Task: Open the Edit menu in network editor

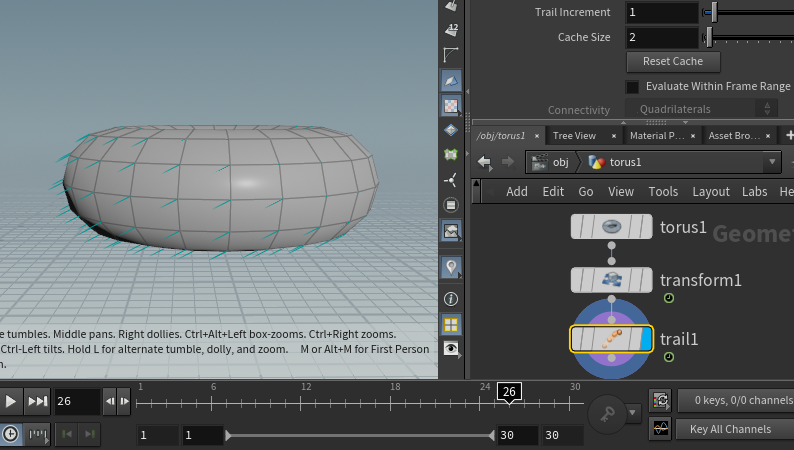Action: click(x=553, y=191)
